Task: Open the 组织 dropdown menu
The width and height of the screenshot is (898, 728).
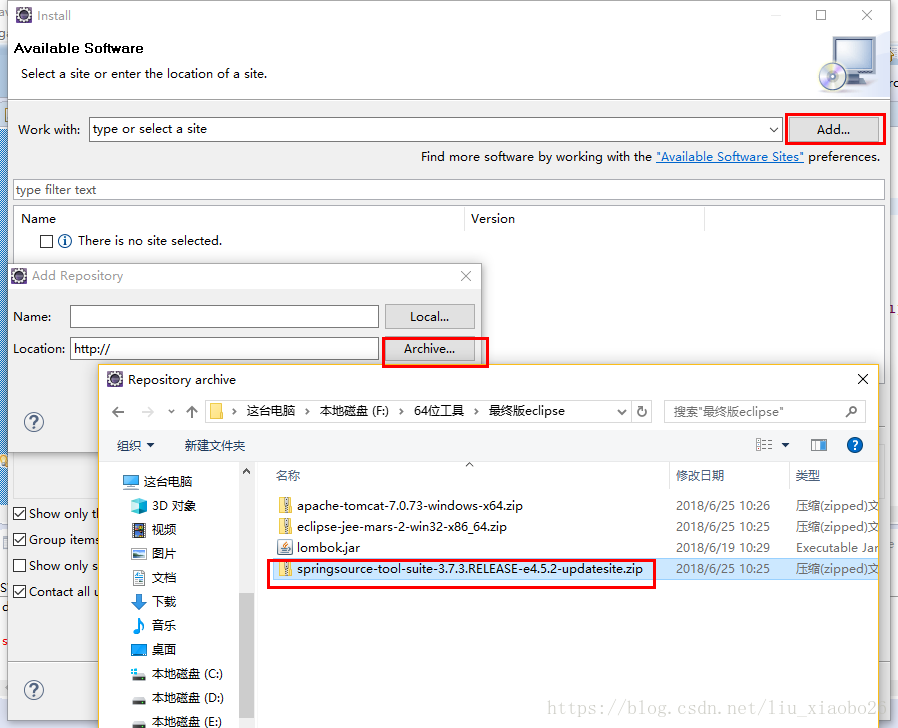Action: pyautogui.click(x=136, y=446)
